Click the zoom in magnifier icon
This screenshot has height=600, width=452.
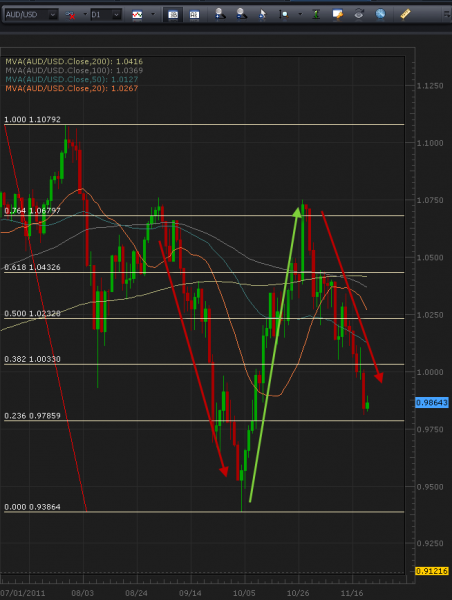[x=220, y=15]
